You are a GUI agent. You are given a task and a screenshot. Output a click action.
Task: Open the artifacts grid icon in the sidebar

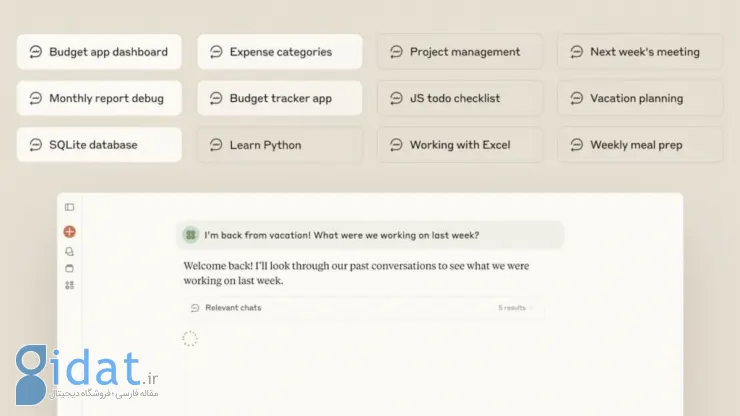pyautogui.click(x=69, y=285)
